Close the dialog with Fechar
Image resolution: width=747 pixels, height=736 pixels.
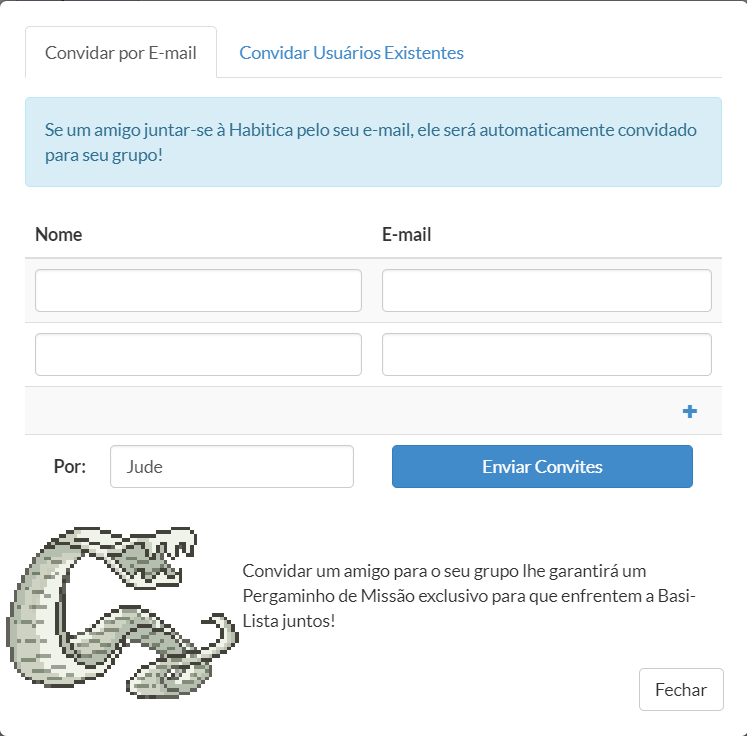[680, 689]
